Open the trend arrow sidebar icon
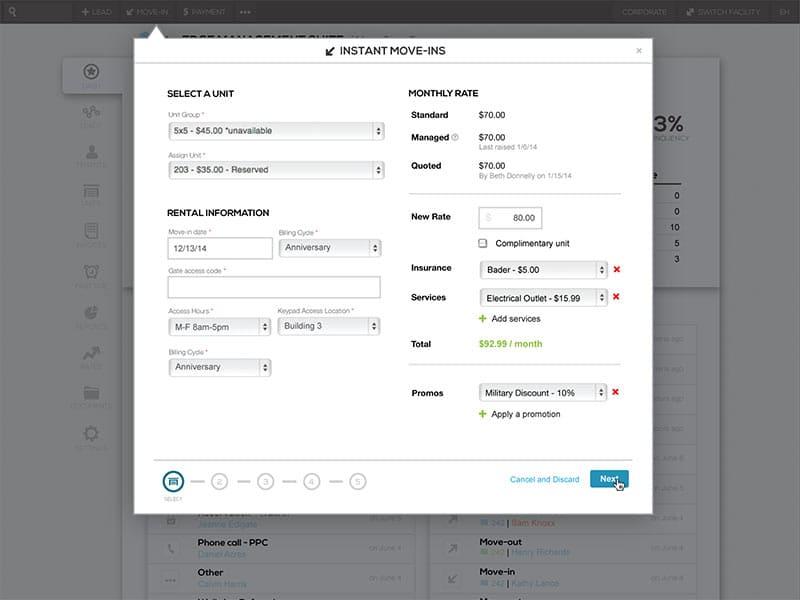Screen dimensions: 800x600 91,353
